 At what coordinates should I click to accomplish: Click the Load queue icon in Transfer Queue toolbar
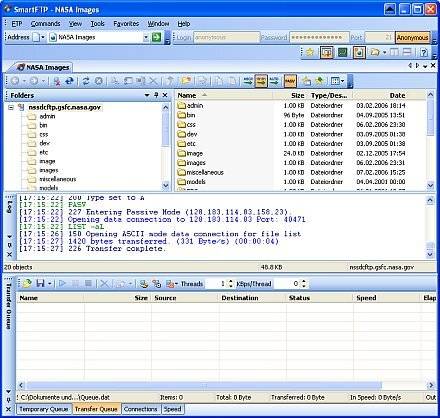pyautogui.click(x=27, y=284)
